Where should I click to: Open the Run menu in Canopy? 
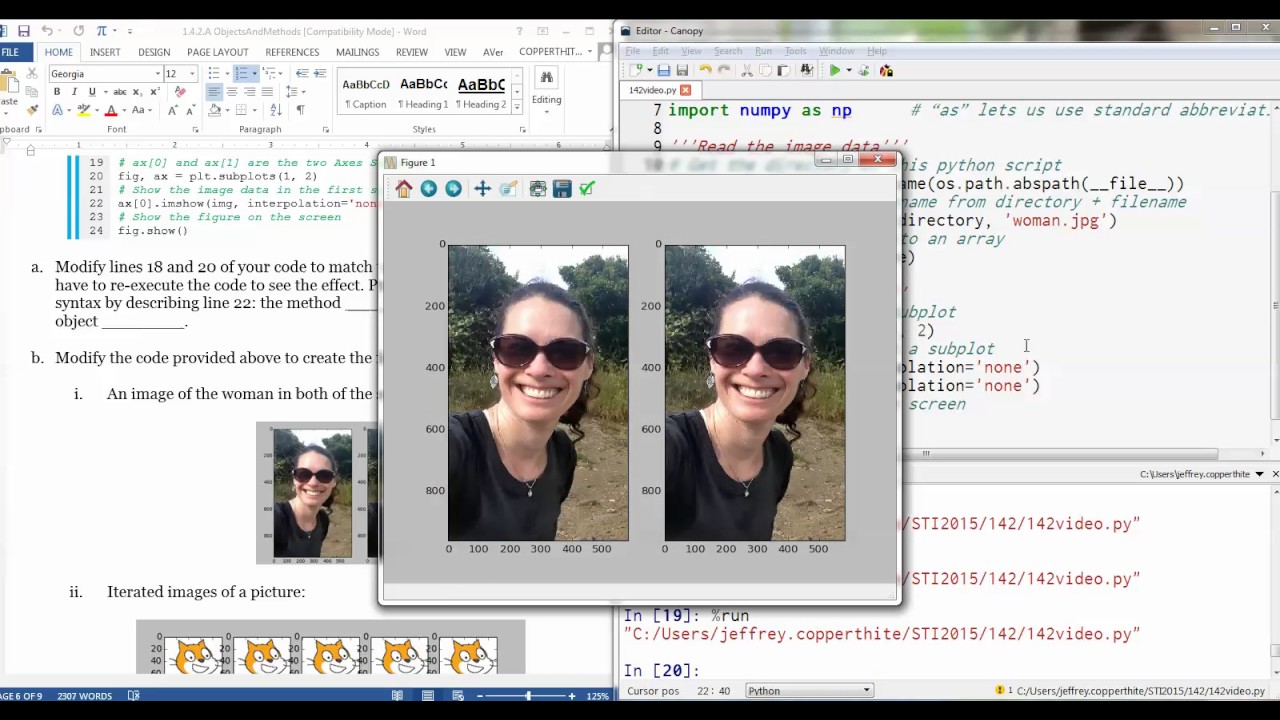pyautogui.click(x=763, y=51)
